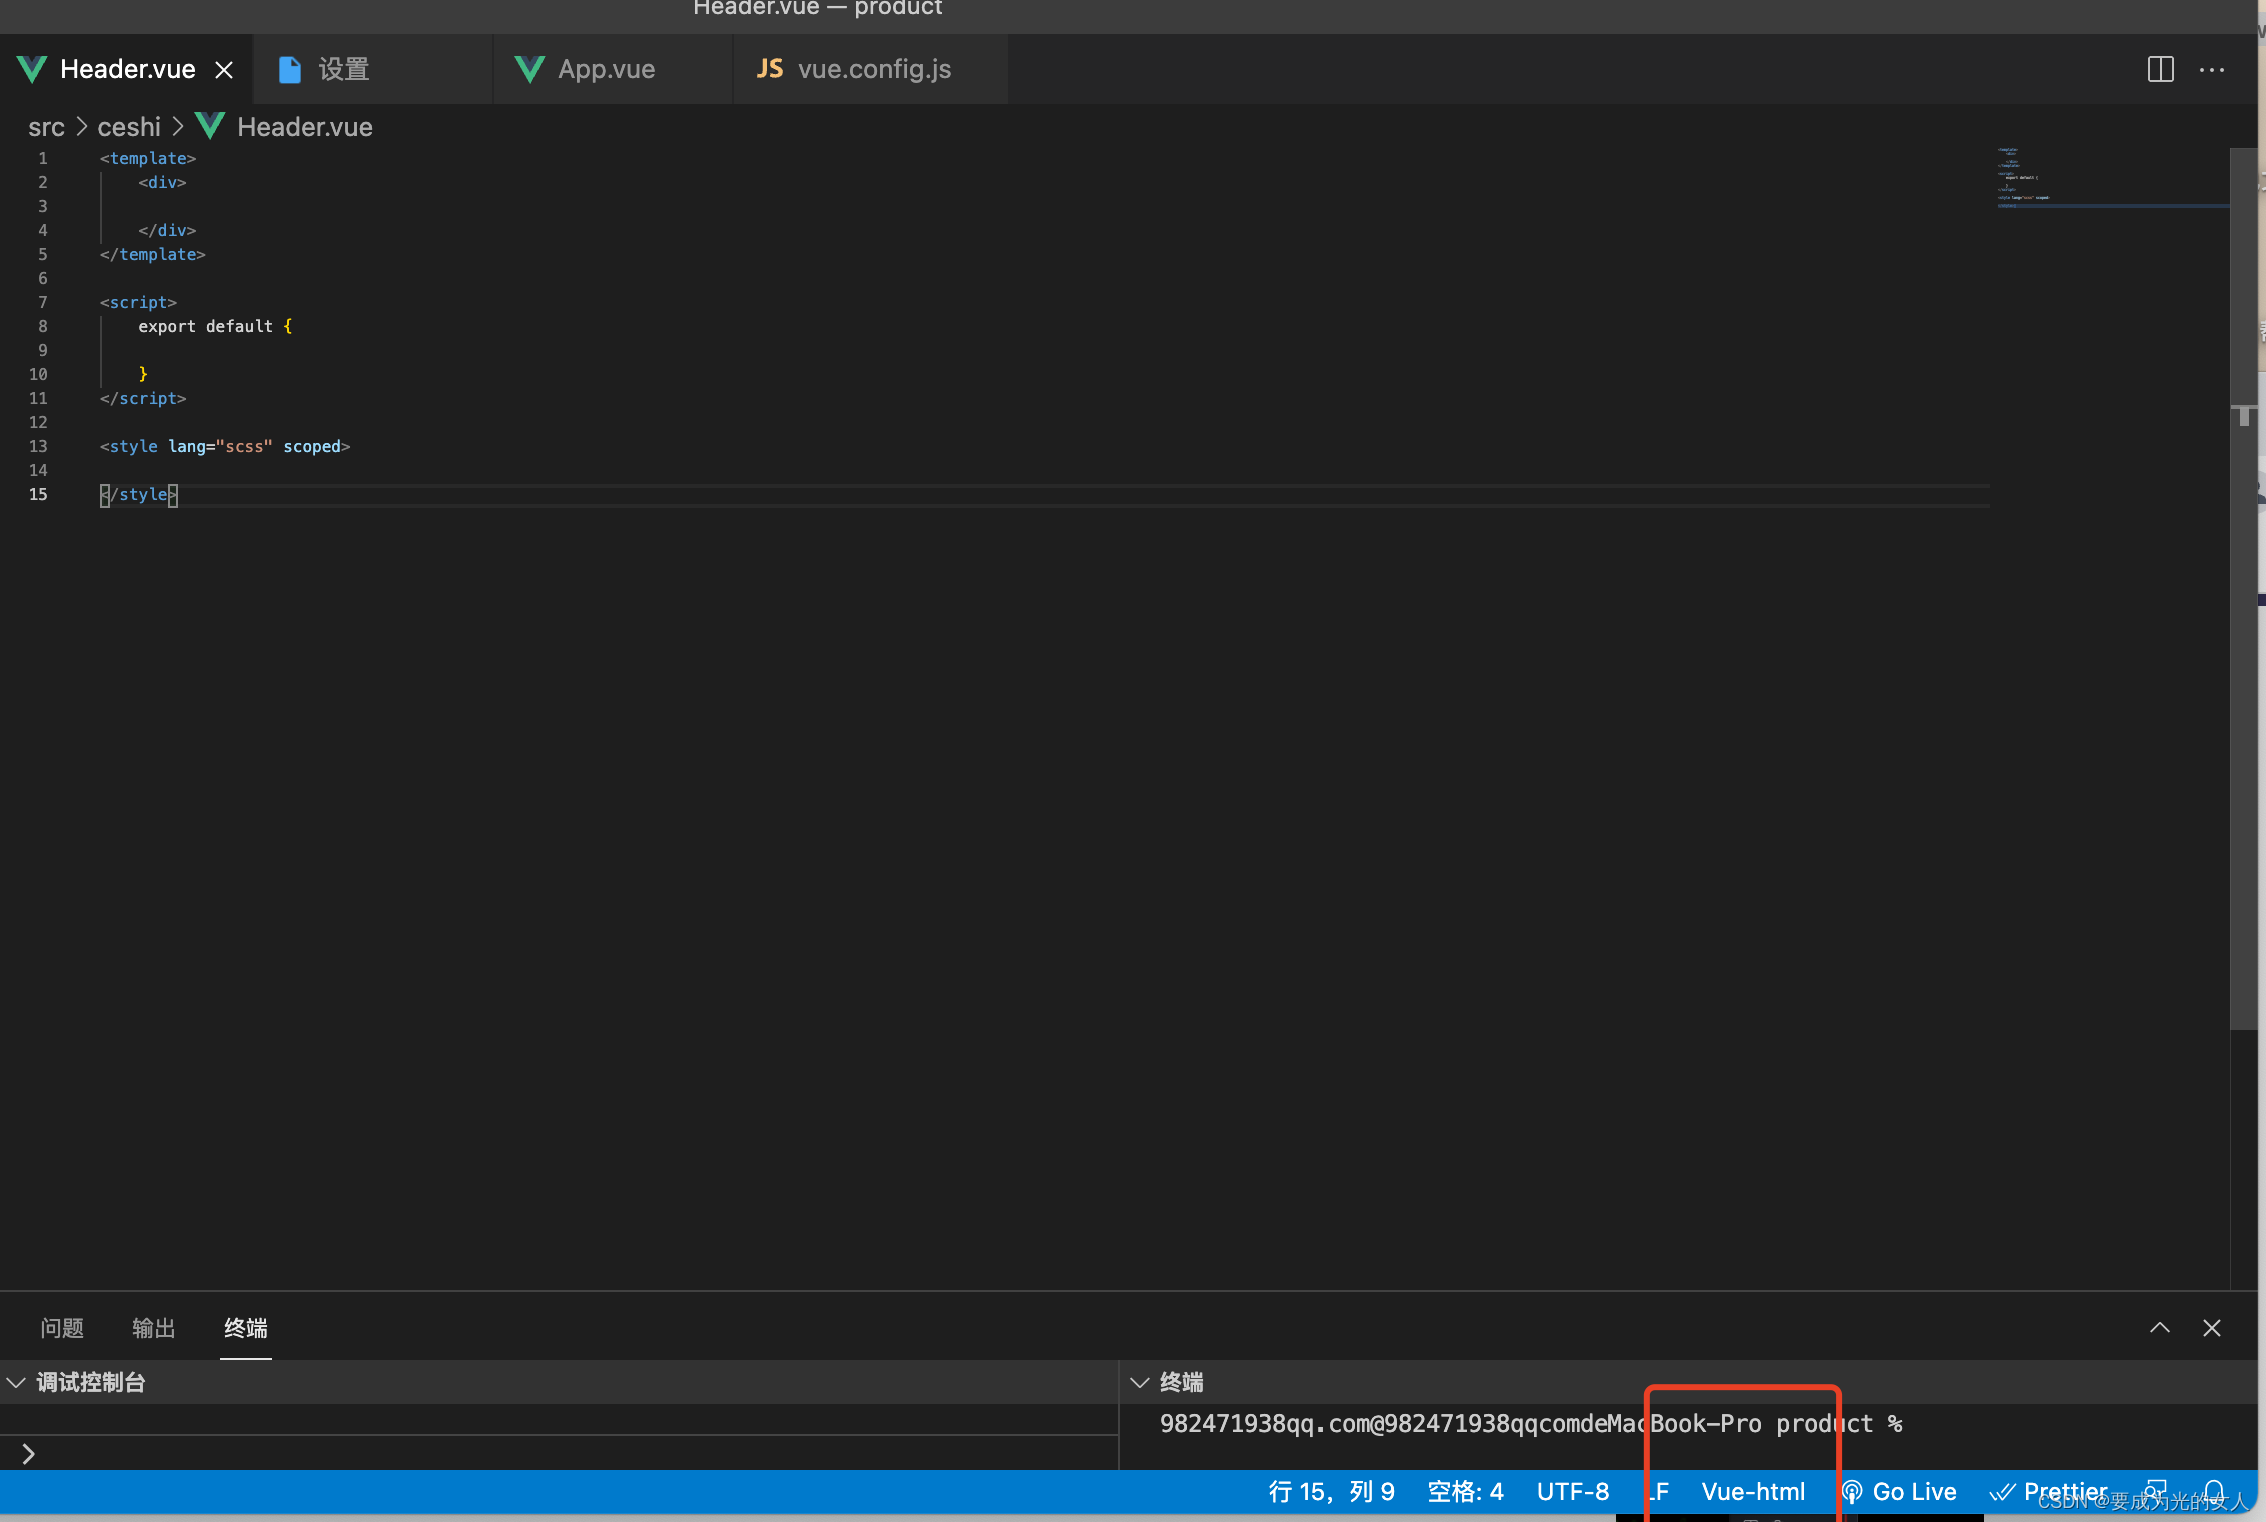Viewport: 2266px width, 1522px height.
Task: Close the Header.vue tab
Action: click(224, 69)
